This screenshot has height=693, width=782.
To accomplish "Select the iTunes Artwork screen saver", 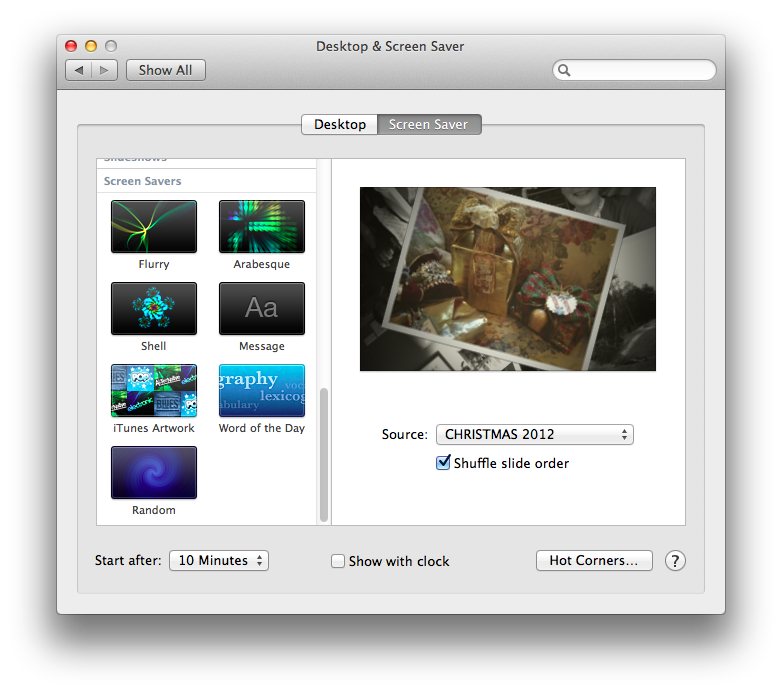I will 154,390.
